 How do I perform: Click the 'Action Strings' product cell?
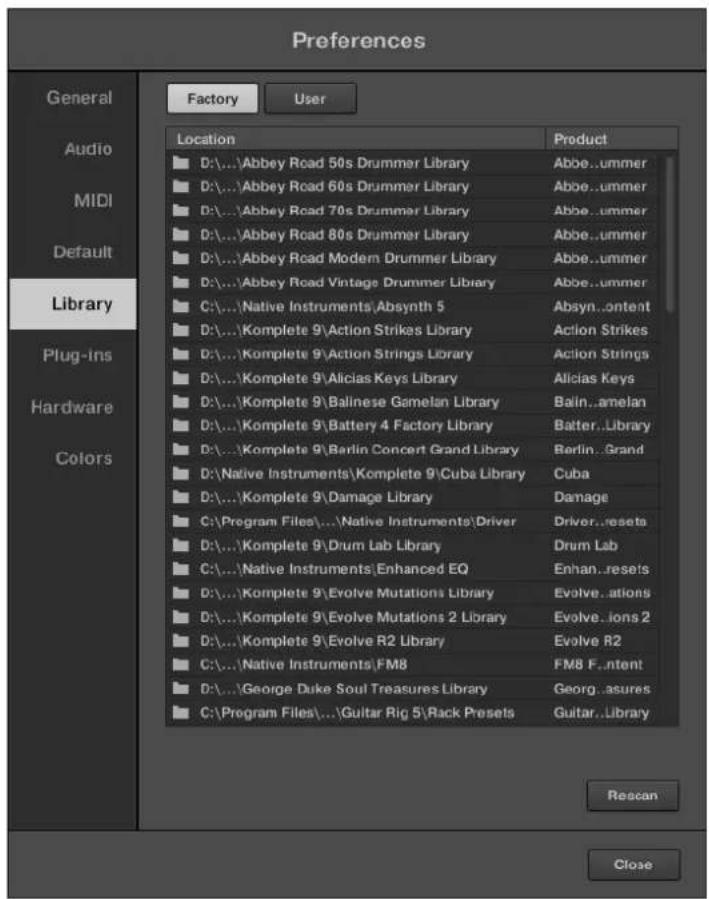tap(601, 354)
